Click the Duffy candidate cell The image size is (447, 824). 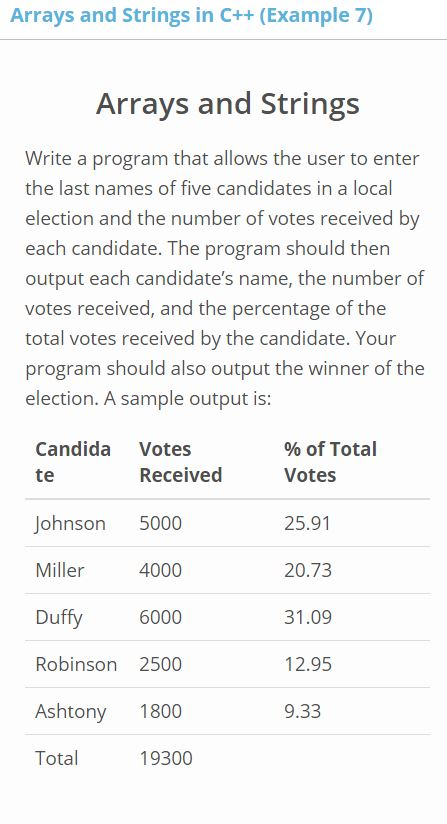[59, 617]
